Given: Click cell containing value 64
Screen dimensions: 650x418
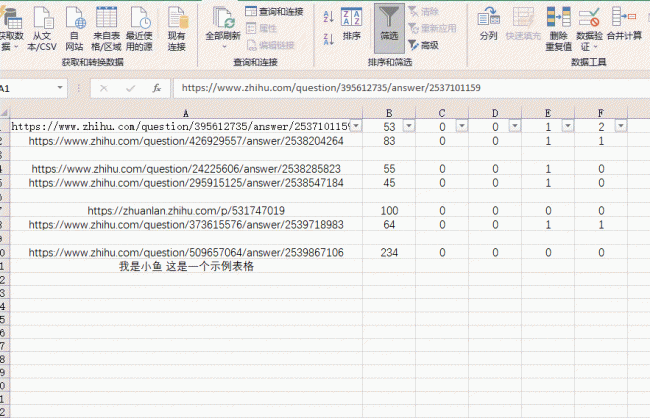Looking at the screenshot, I should tap(389, 225).
